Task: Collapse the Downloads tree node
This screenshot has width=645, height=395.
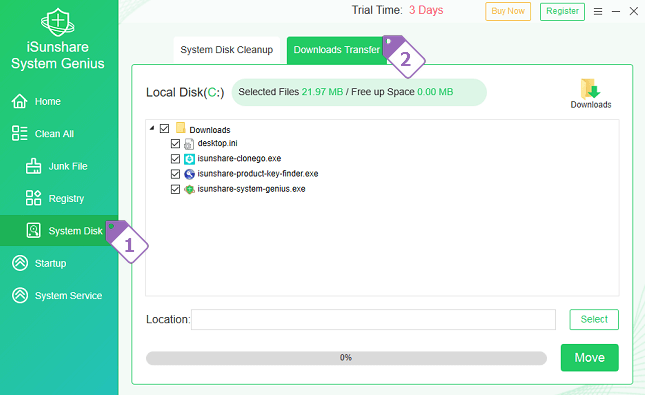Action: [x=152, y=128]
